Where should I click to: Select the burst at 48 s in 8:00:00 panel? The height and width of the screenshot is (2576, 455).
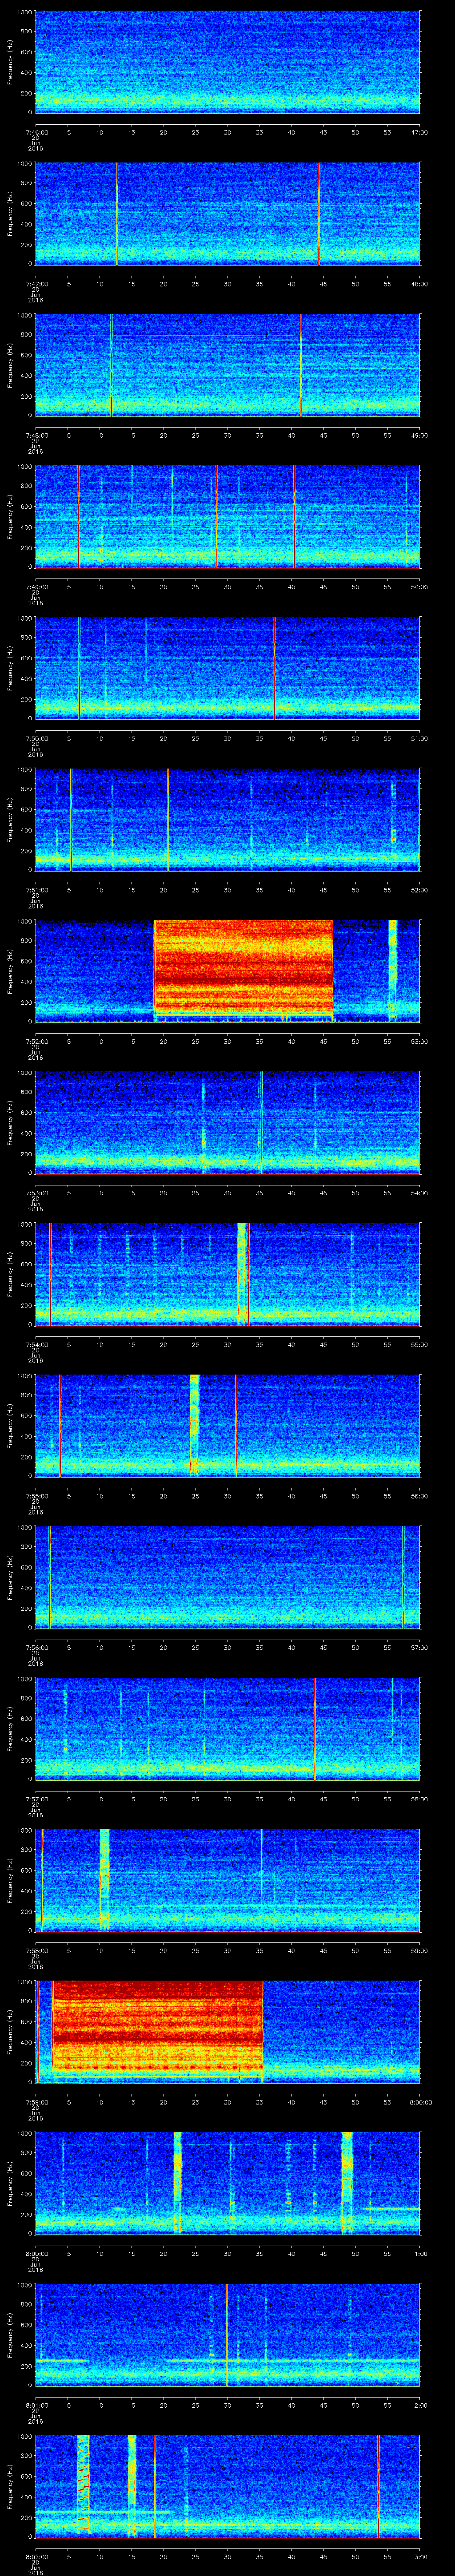coord(347,2182)
